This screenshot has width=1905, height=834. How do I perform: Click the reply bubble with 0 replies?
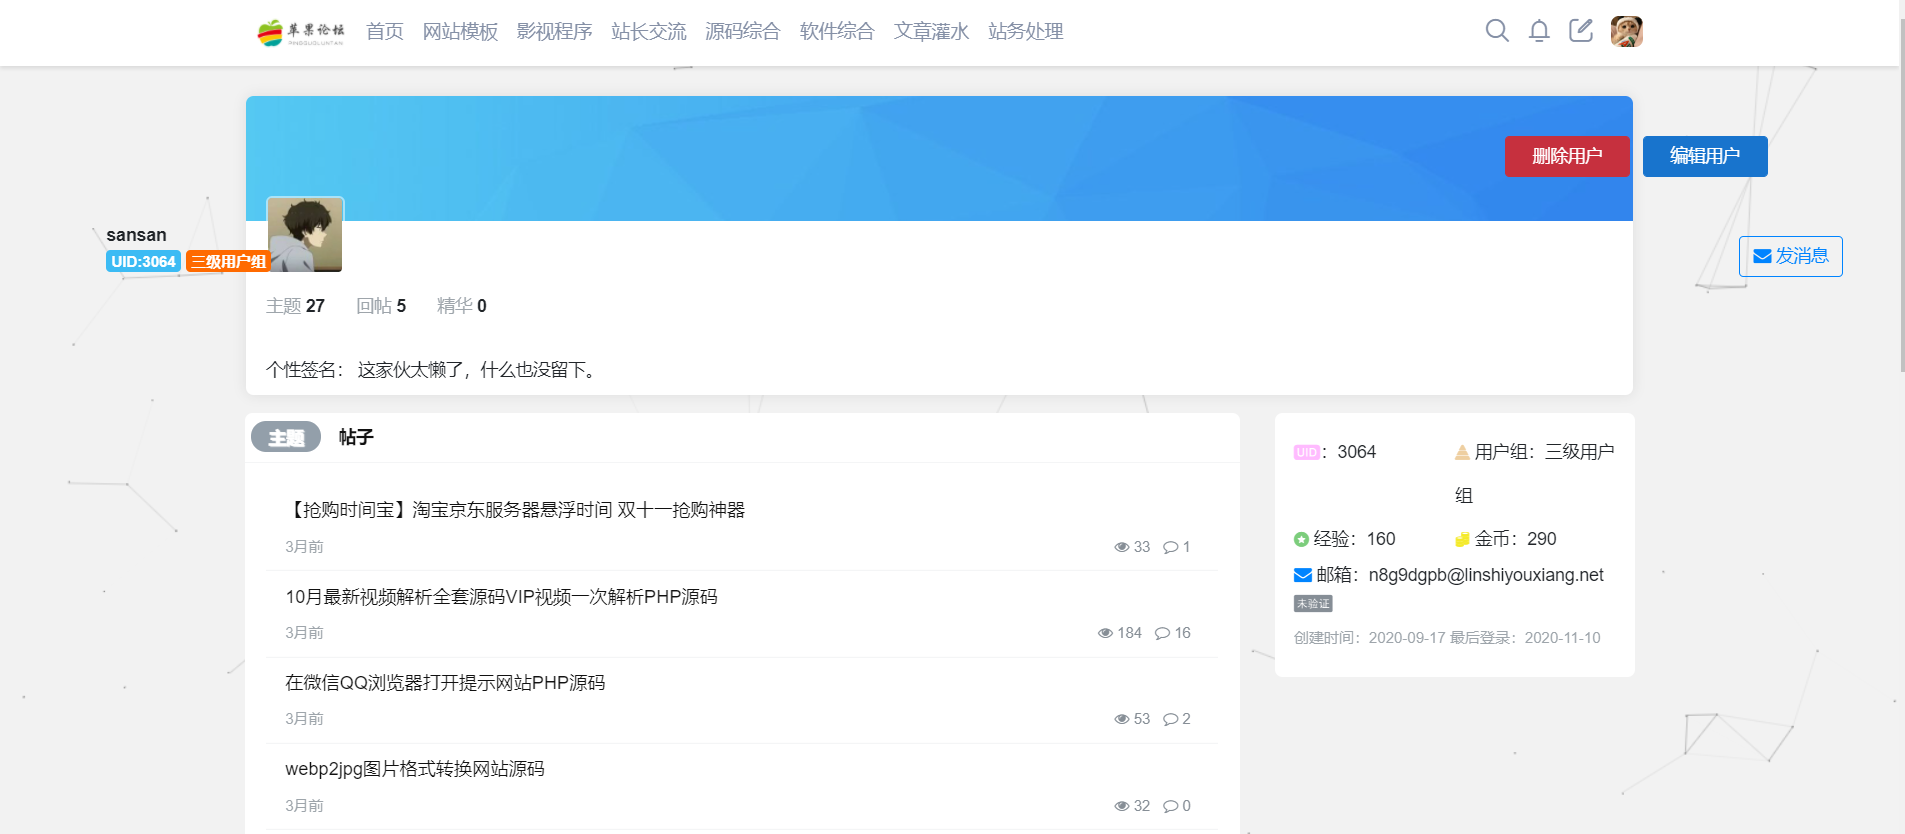pyautogui.click(x=1171, y=806)
